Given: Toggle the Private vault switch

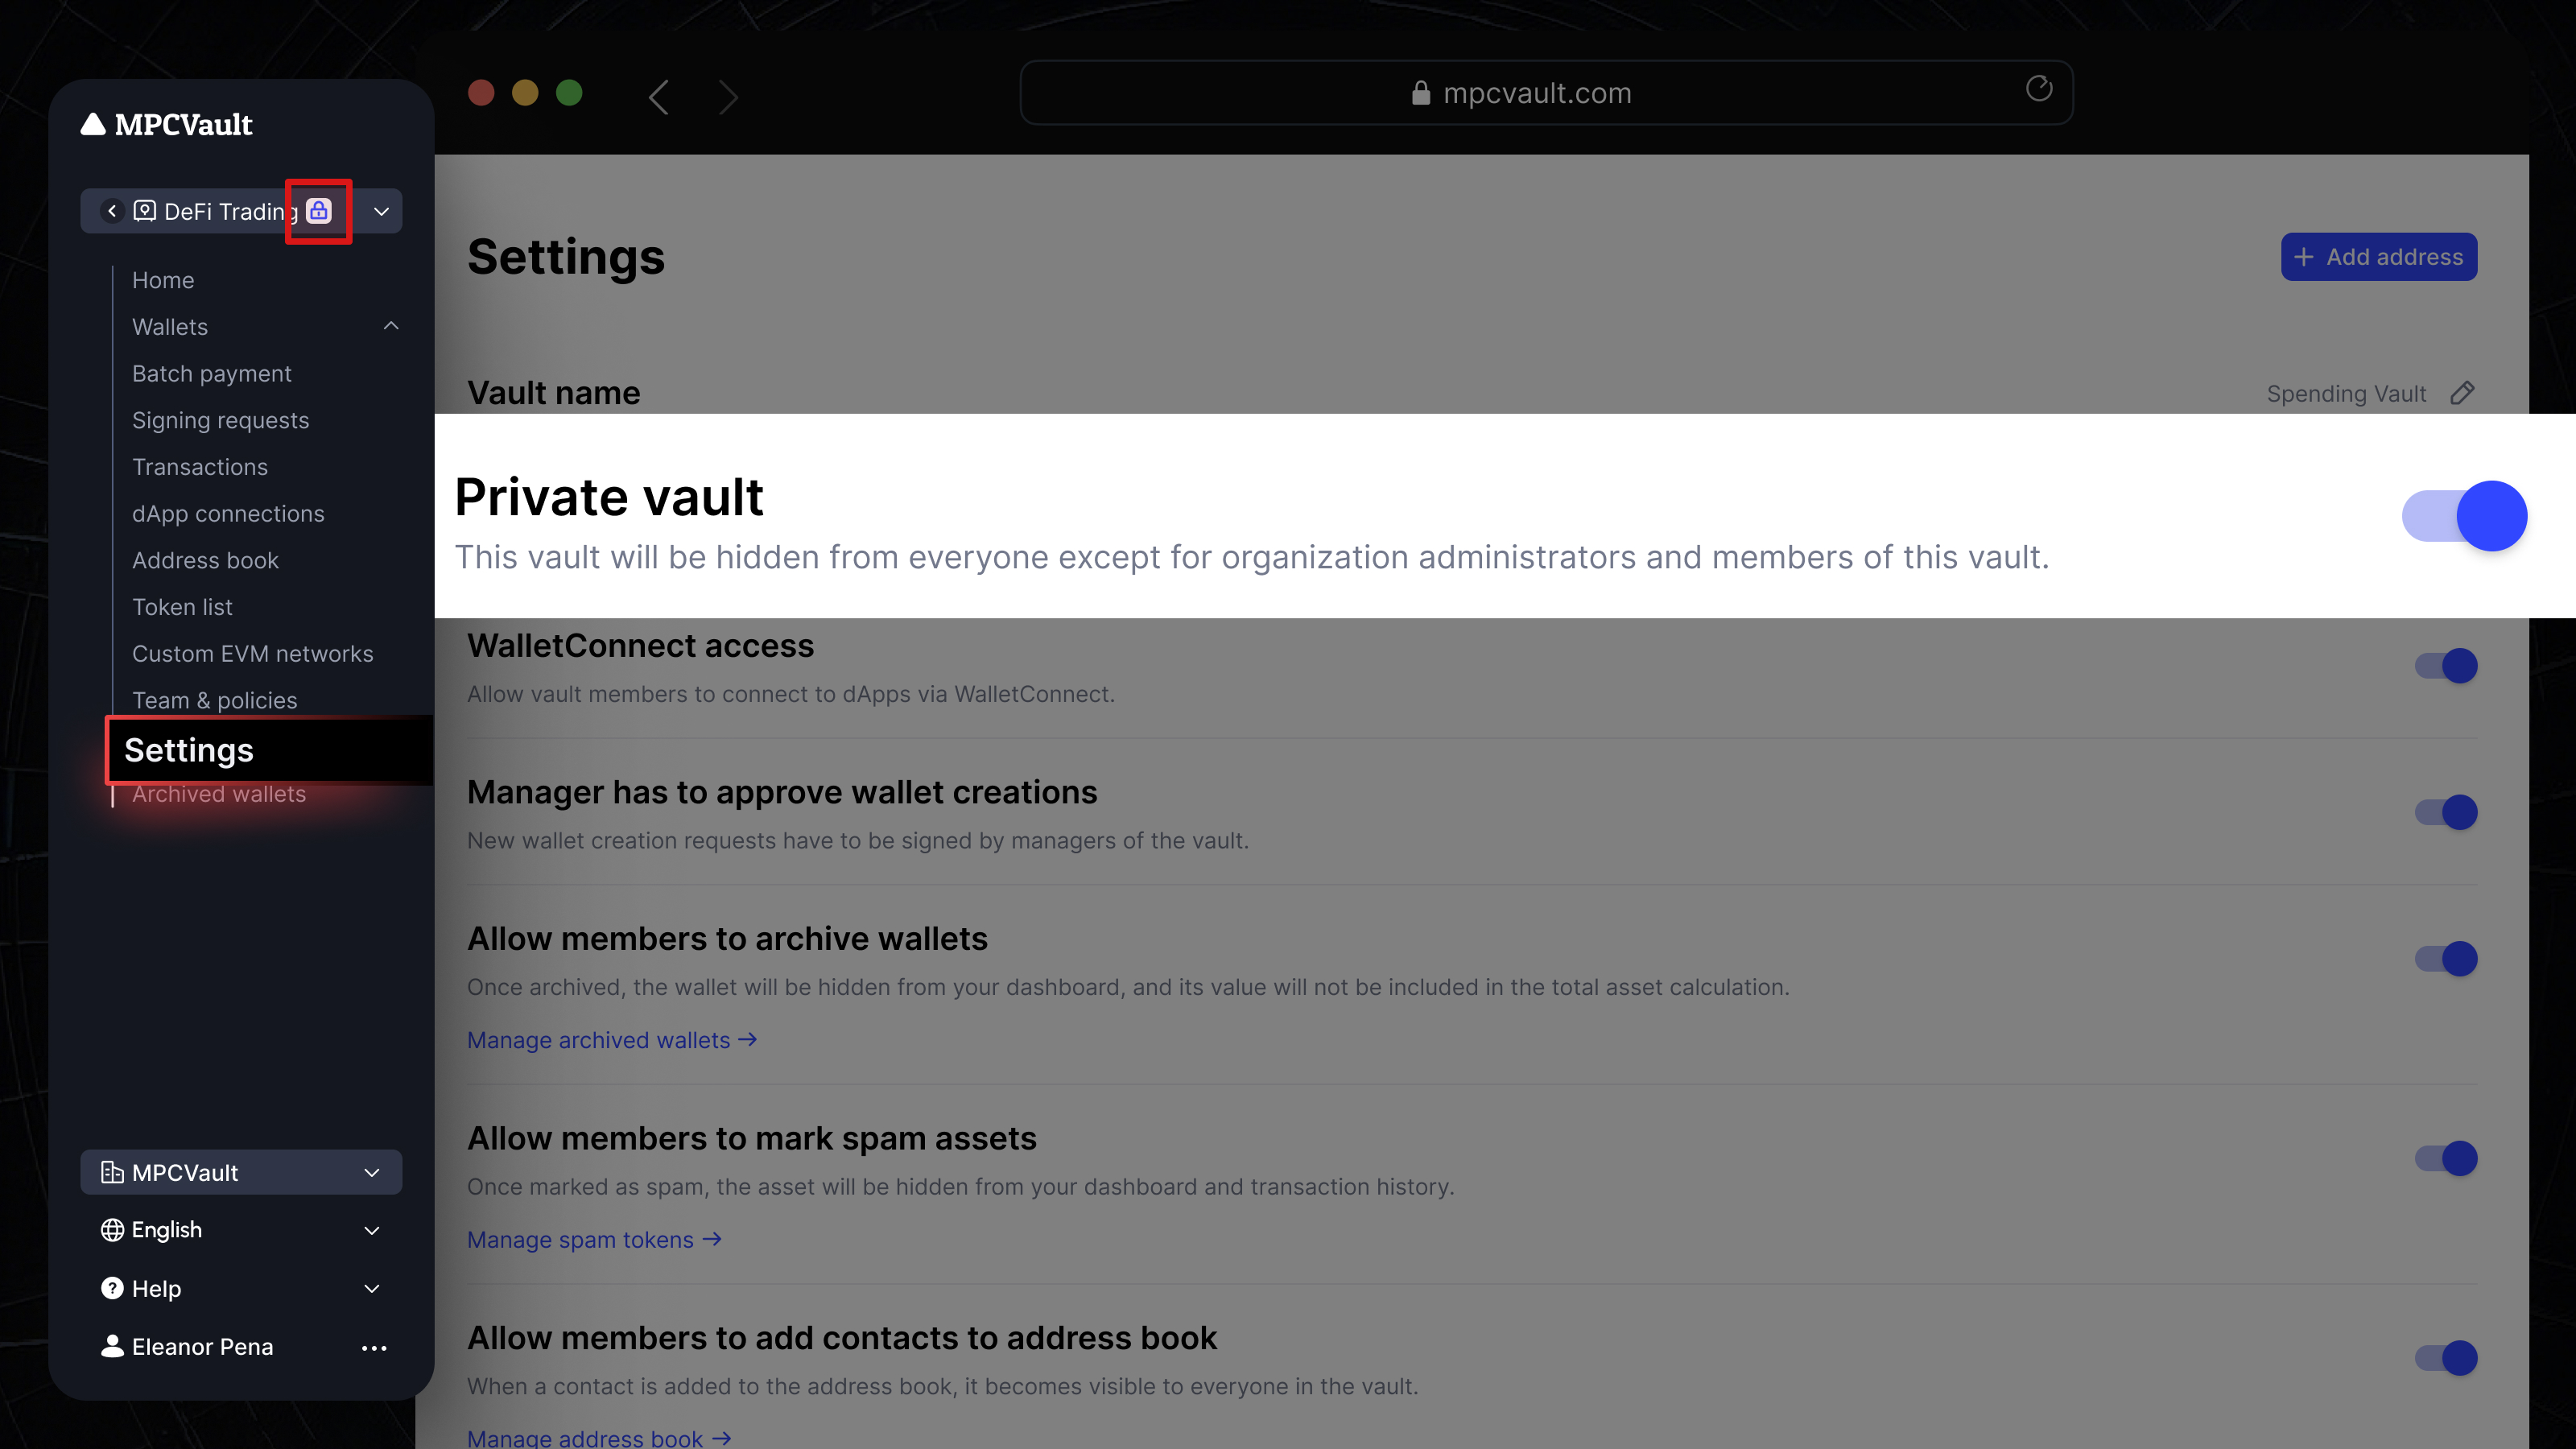Looking at the screenshot, I should [x=2464, y=516].
